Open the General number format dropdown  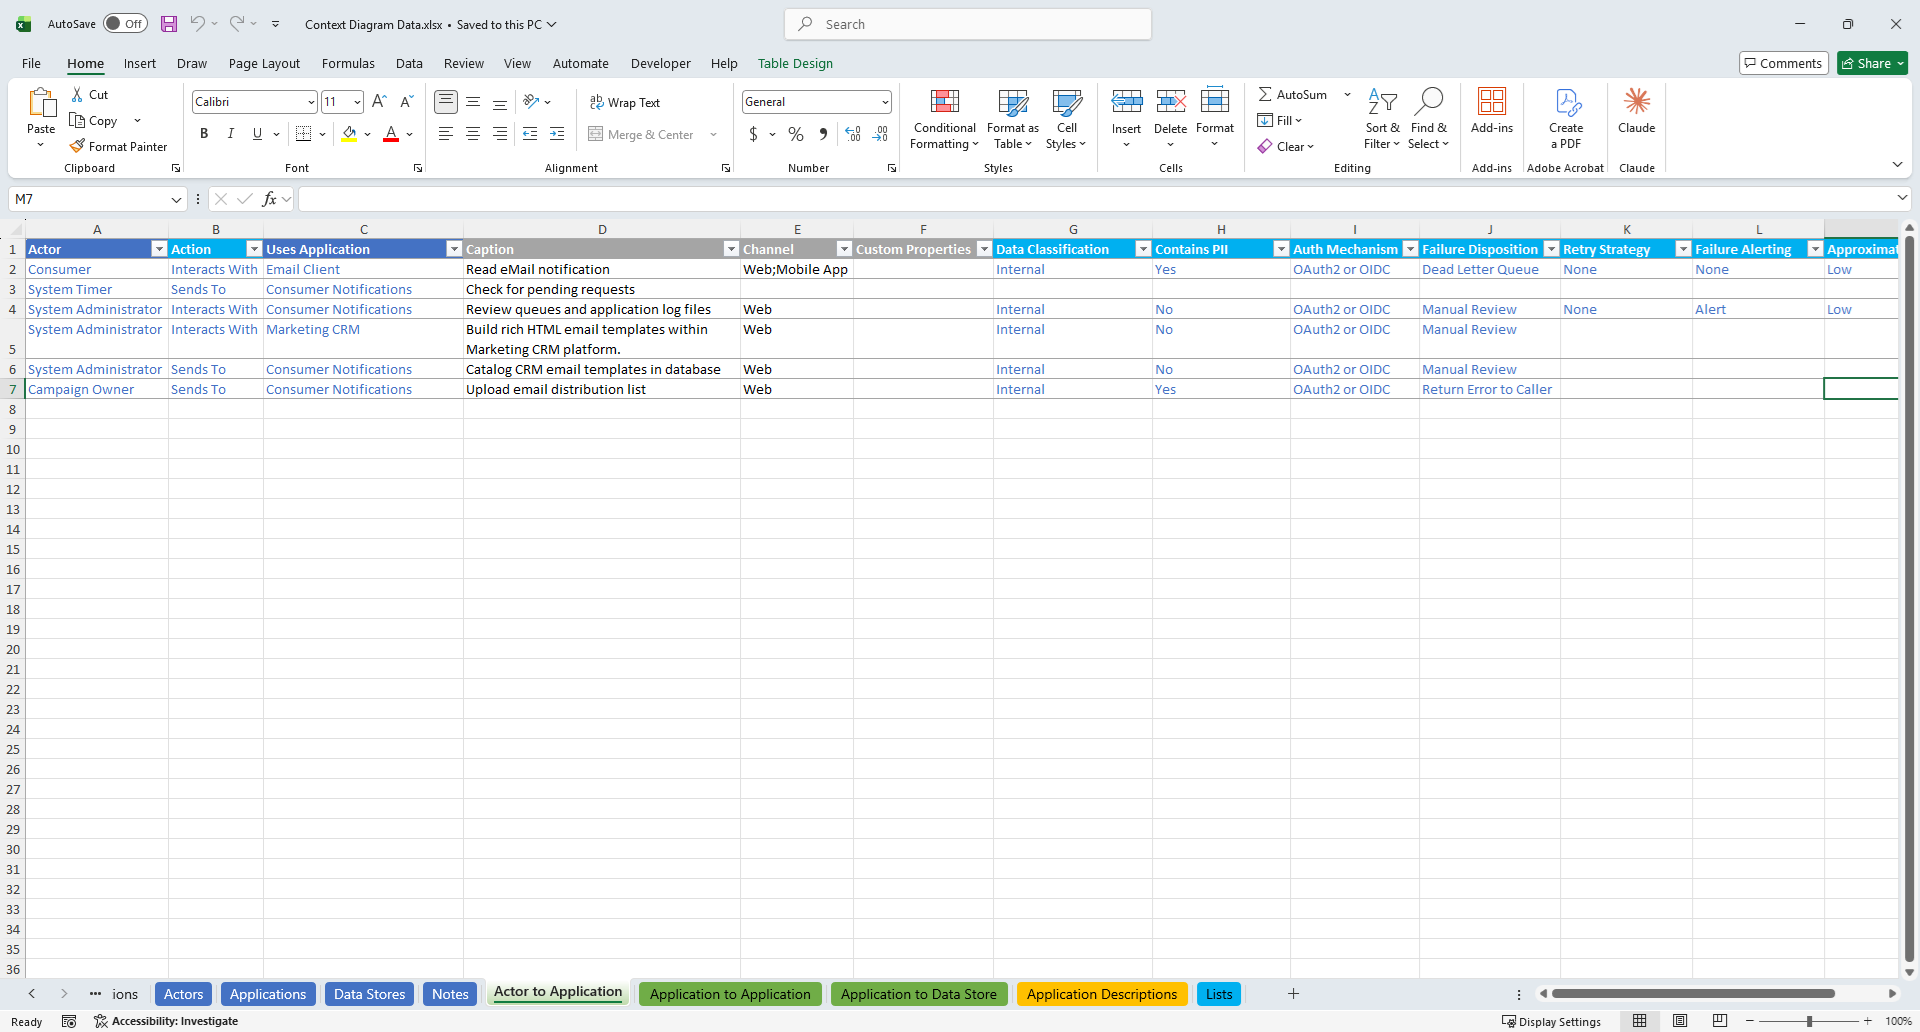[x=885, y=102]
